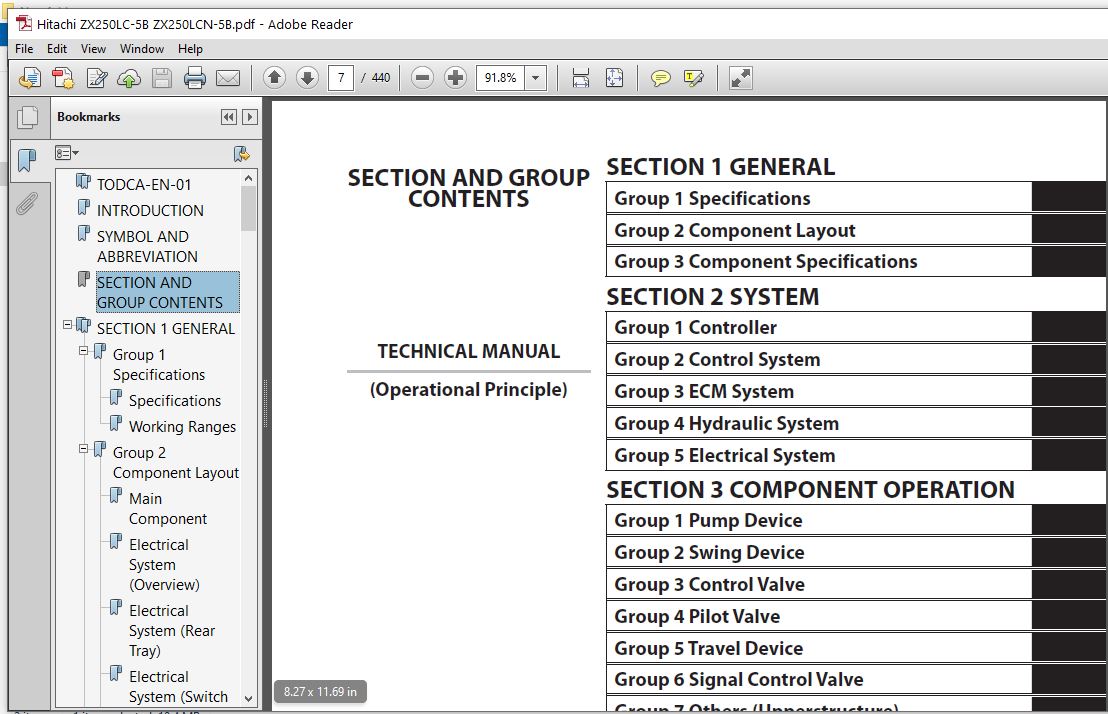This screenshot has height=714, width=1108.
Task: Open the zoom level dropdown arrow
Action: [x=536, y=78]
